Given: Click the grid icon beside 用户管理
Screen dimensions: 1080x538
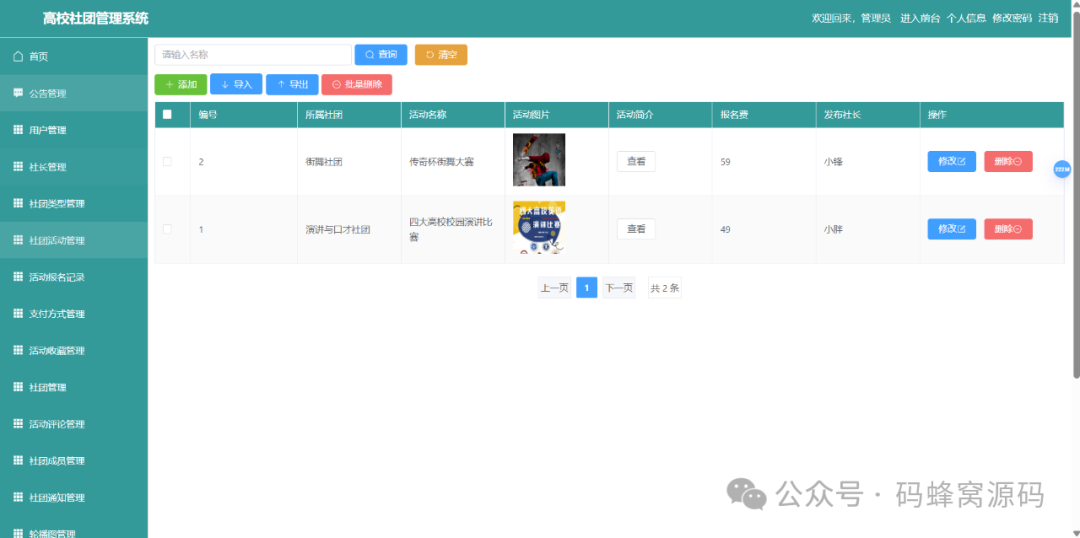Looking at the screenshot, I should click(18, 130).
